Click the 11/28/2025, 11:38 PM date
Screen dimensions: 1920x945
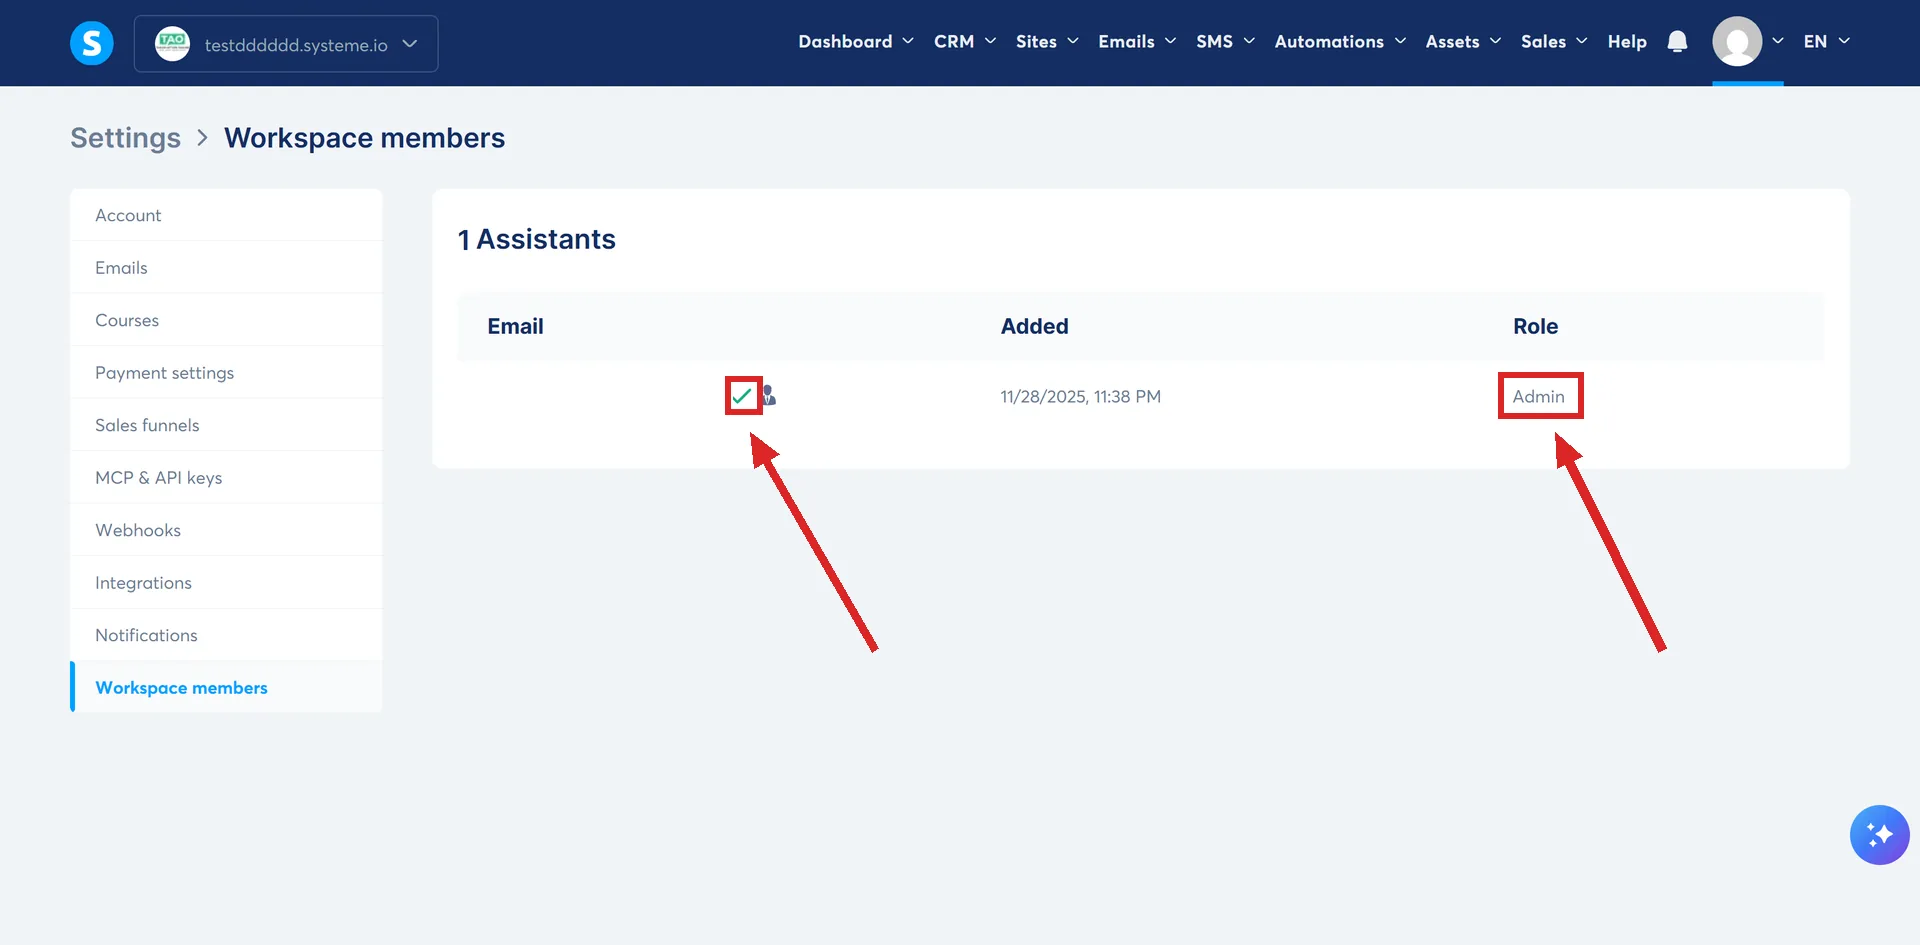pyautogui.click(x=1080, y=397)
